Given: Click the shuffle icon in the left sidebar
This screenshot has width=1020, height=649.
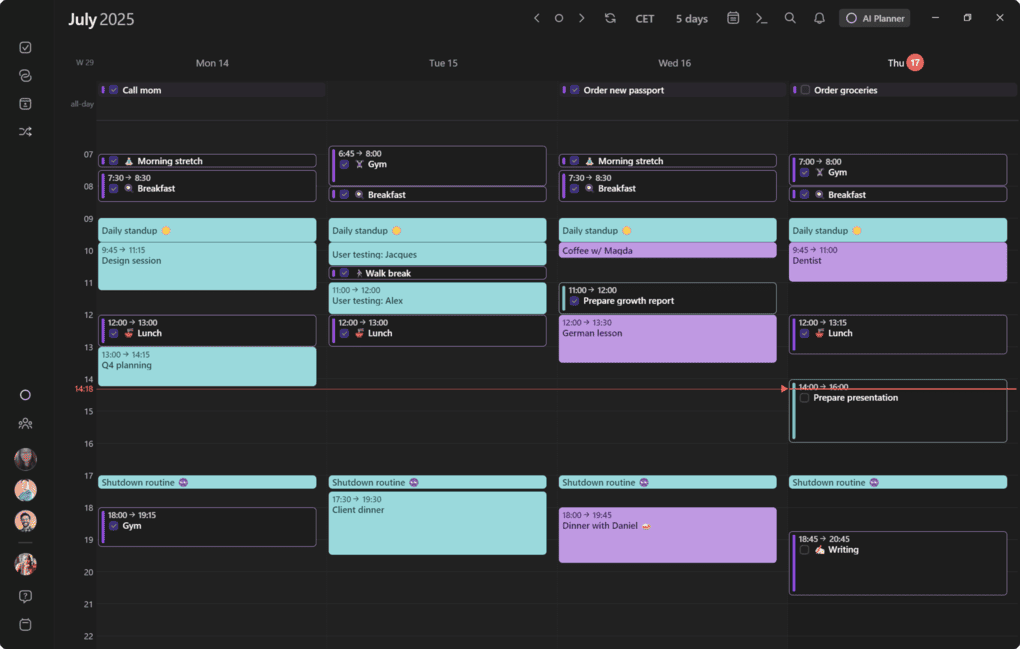Looking at the screenshot, I should tap(25, 131).
